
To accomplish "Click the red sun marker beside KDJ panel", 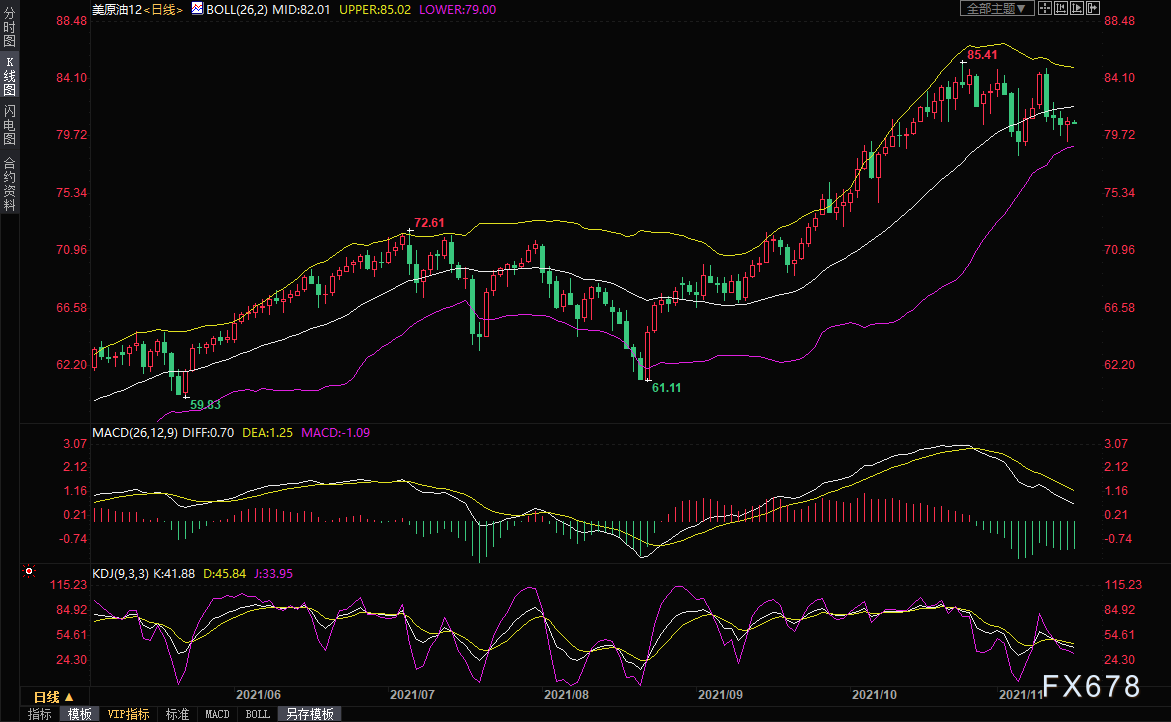I will click(29, 571).
